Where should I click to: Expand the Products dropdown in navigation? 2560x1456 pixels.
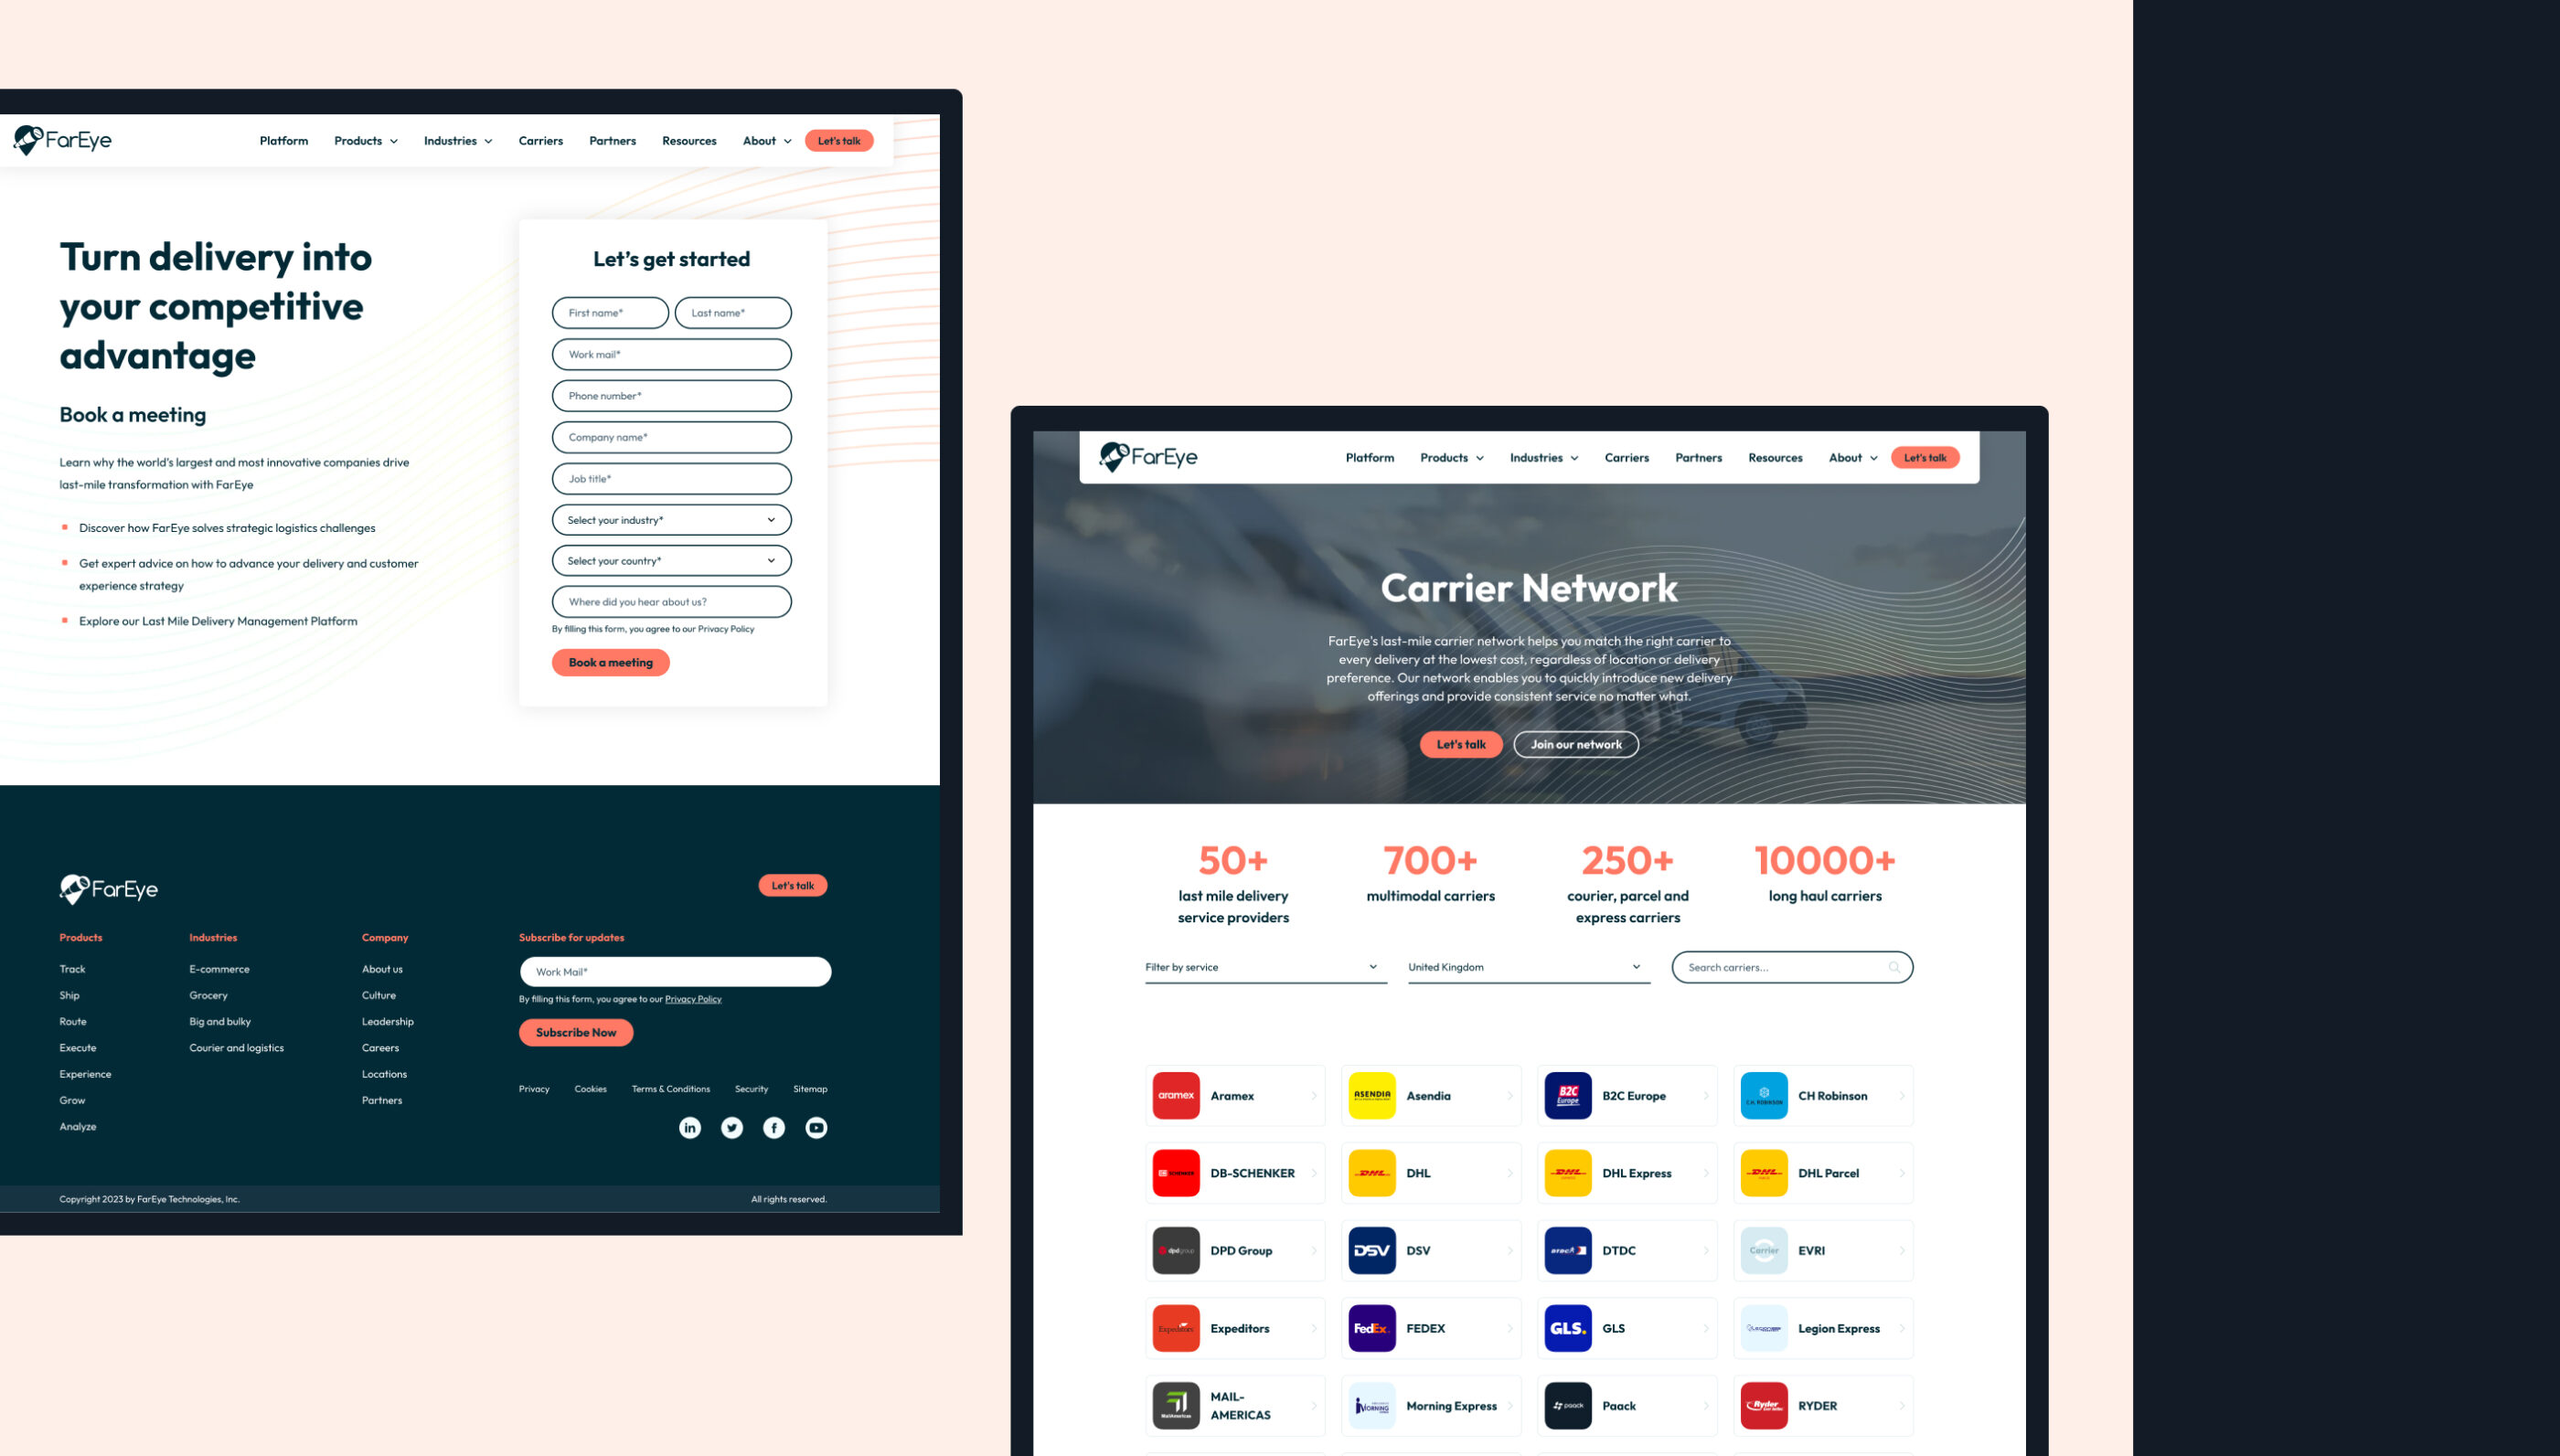click(x=364, y=141)
